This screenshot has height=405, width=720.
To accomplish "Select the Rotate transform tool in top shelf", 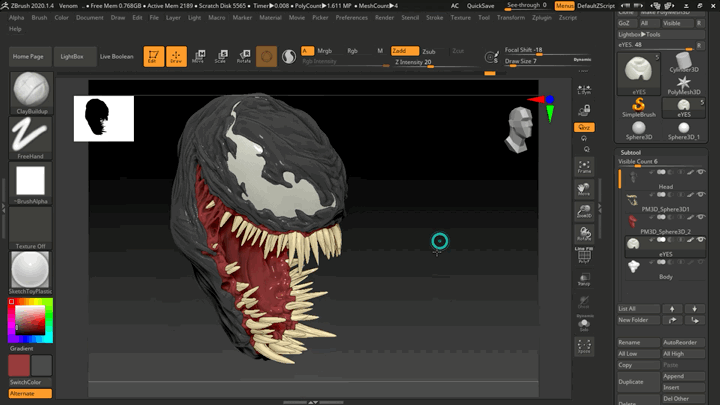I will point(244,56).
